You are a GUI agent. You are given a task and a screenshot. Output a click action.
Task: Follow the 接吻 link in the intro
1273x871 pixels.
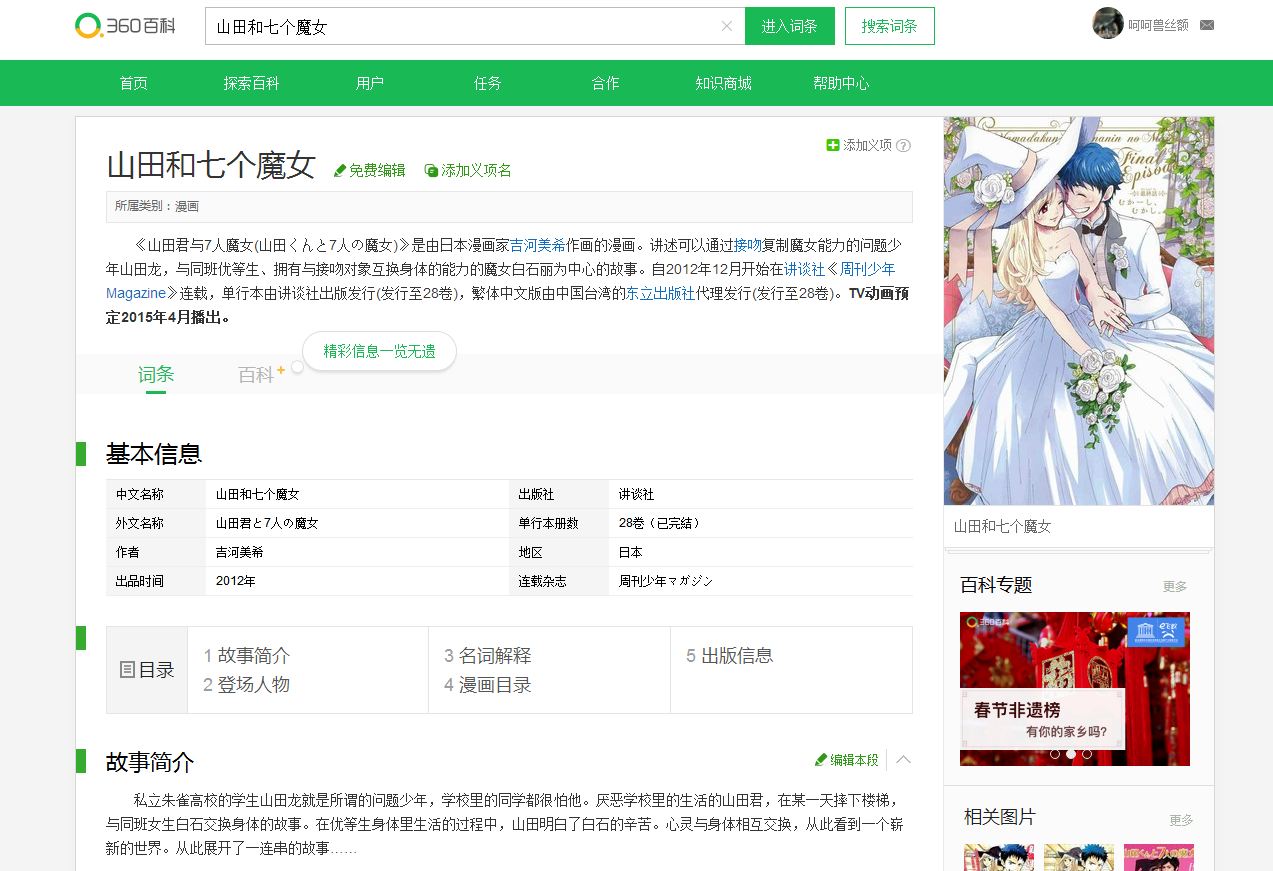748,245
